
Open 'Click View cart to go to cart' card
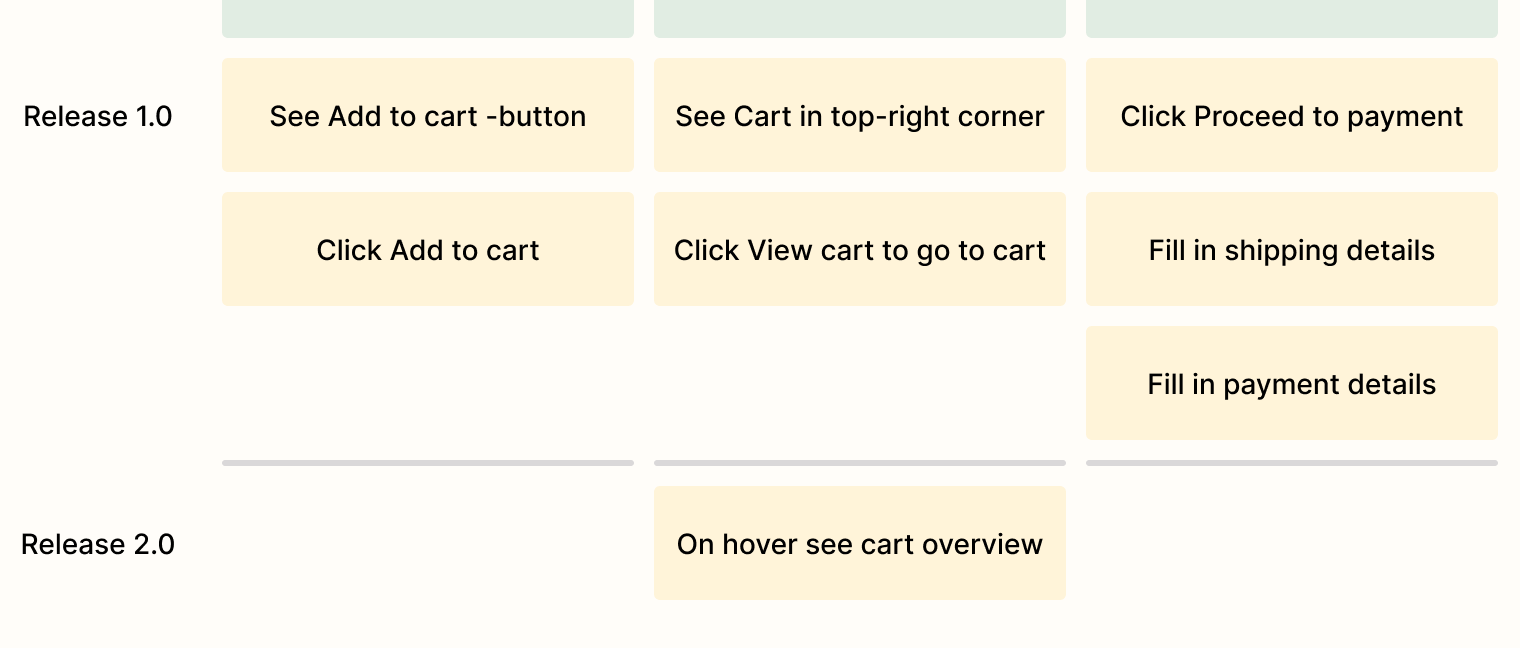[860, 249]
